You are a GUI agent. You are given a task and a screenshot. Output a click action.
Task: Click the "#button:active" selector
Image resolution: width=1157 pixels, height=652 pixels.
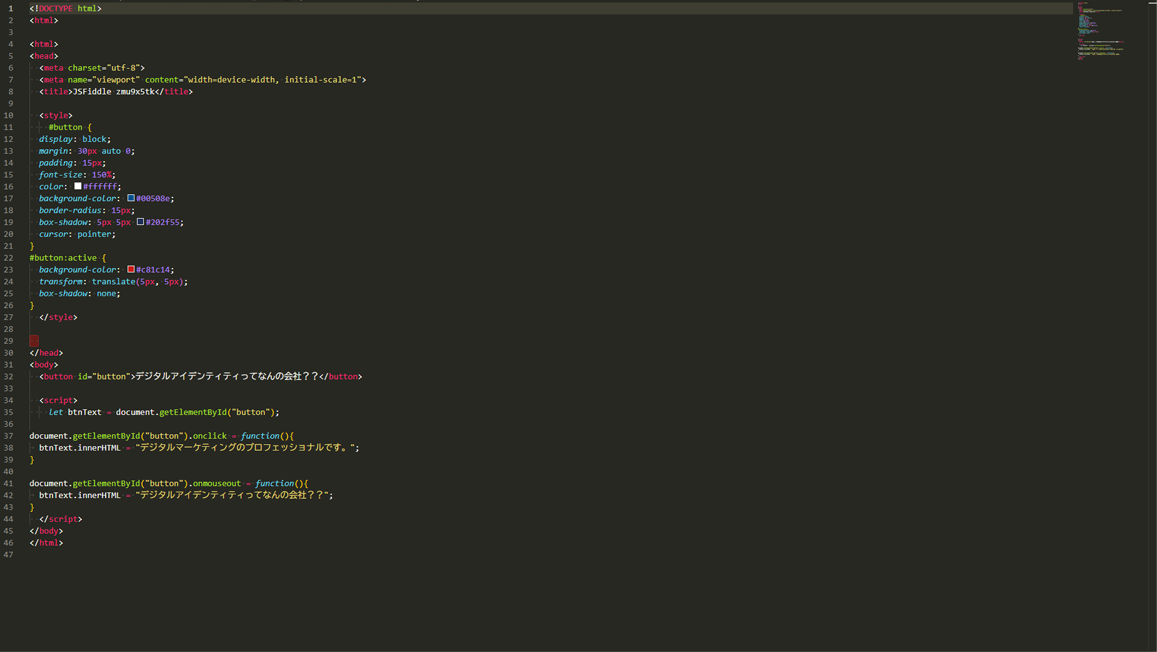63,258
